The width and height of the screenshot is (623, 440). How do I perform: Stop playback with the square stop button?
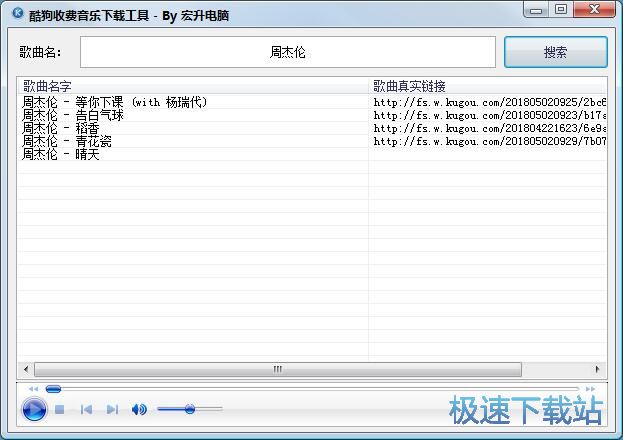60,409
